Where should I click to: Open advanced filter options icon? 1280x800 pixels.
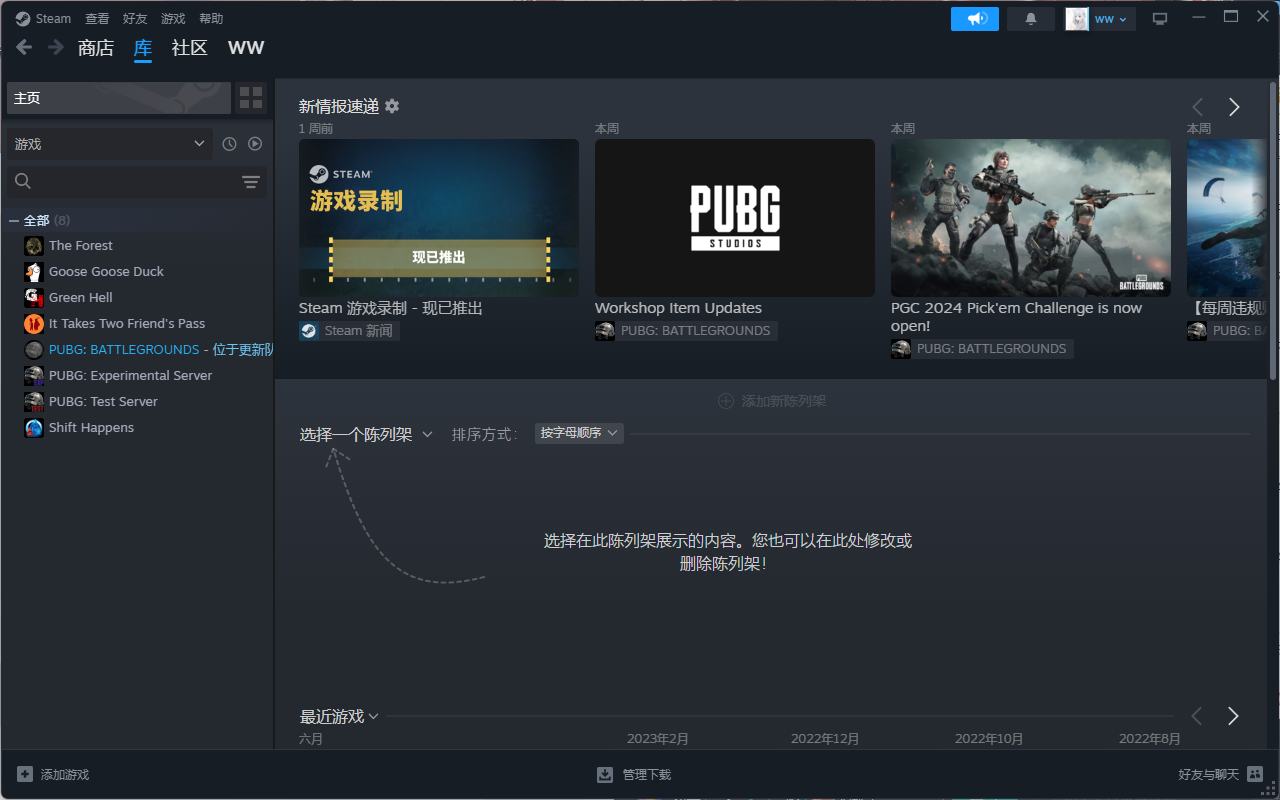(251, 182)
